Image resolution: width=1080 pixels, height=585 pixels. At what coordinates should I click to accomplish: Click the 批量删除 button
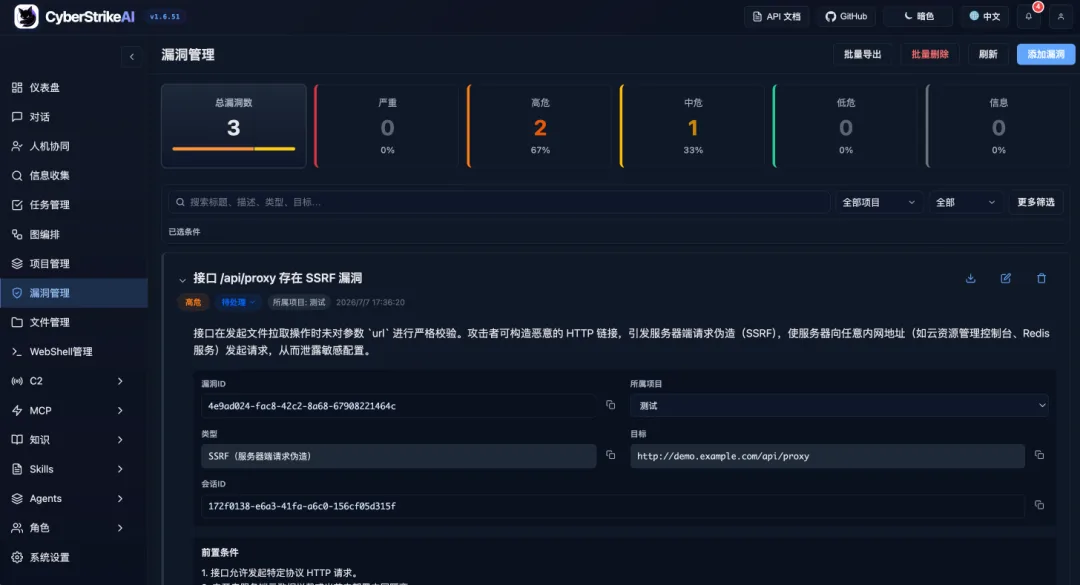click(930, 54)
